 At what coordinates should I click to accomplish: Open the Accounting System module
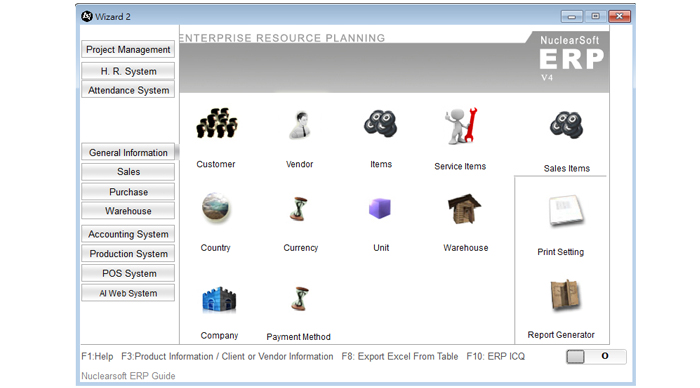point(128,234)
